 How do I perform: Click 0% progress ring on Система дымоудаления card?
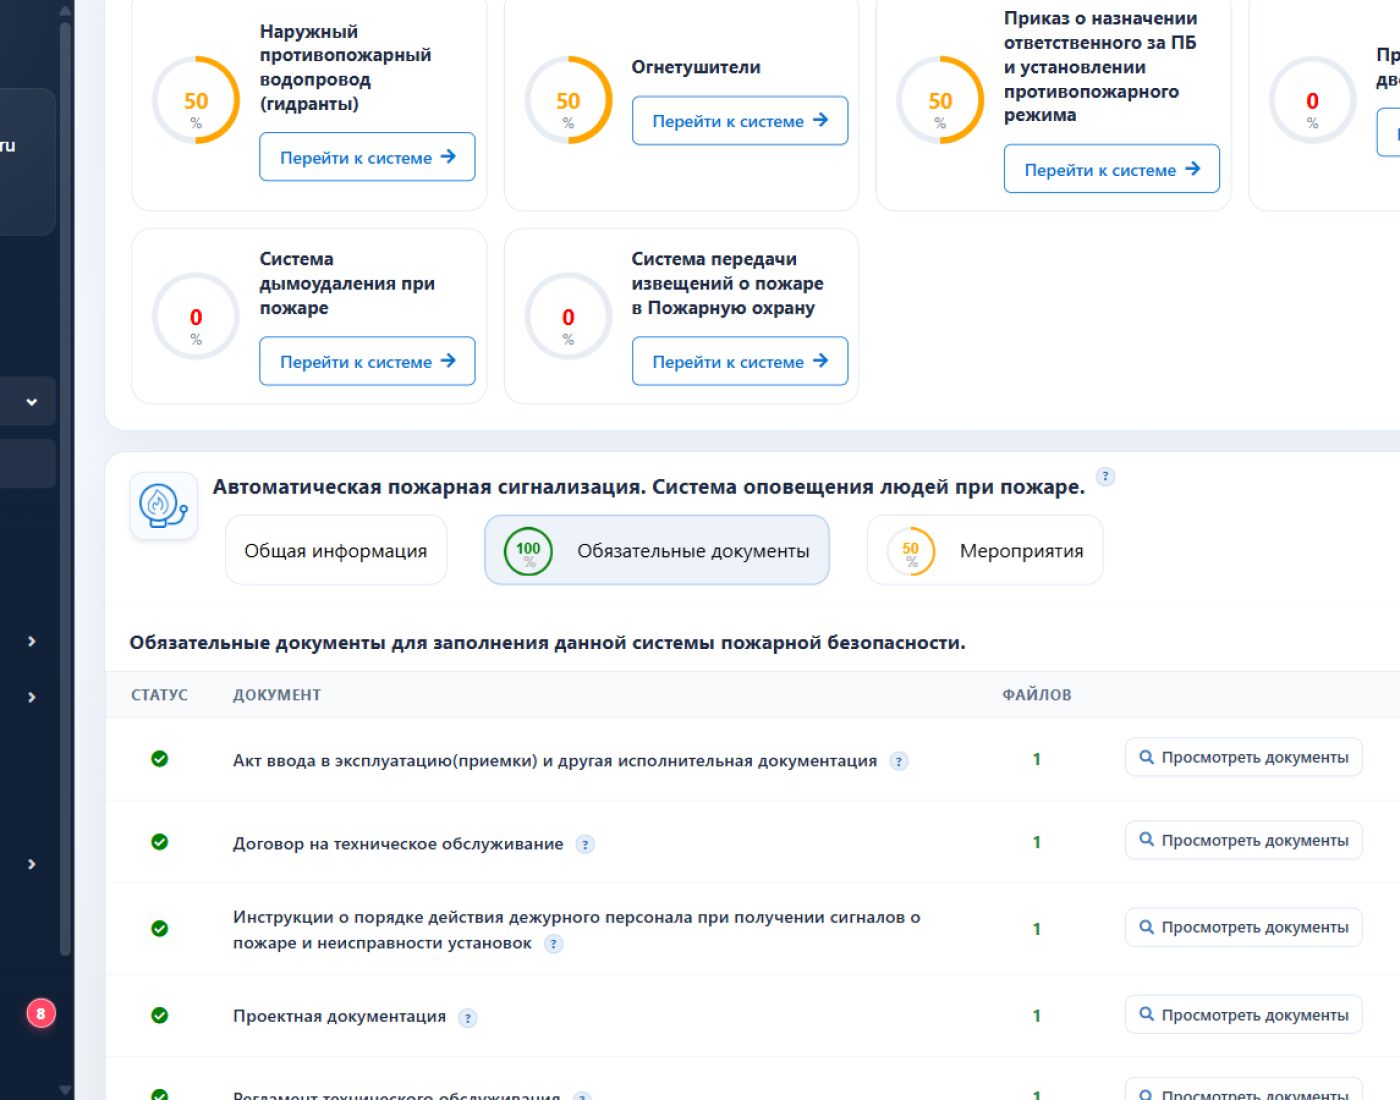coord(196,316)
